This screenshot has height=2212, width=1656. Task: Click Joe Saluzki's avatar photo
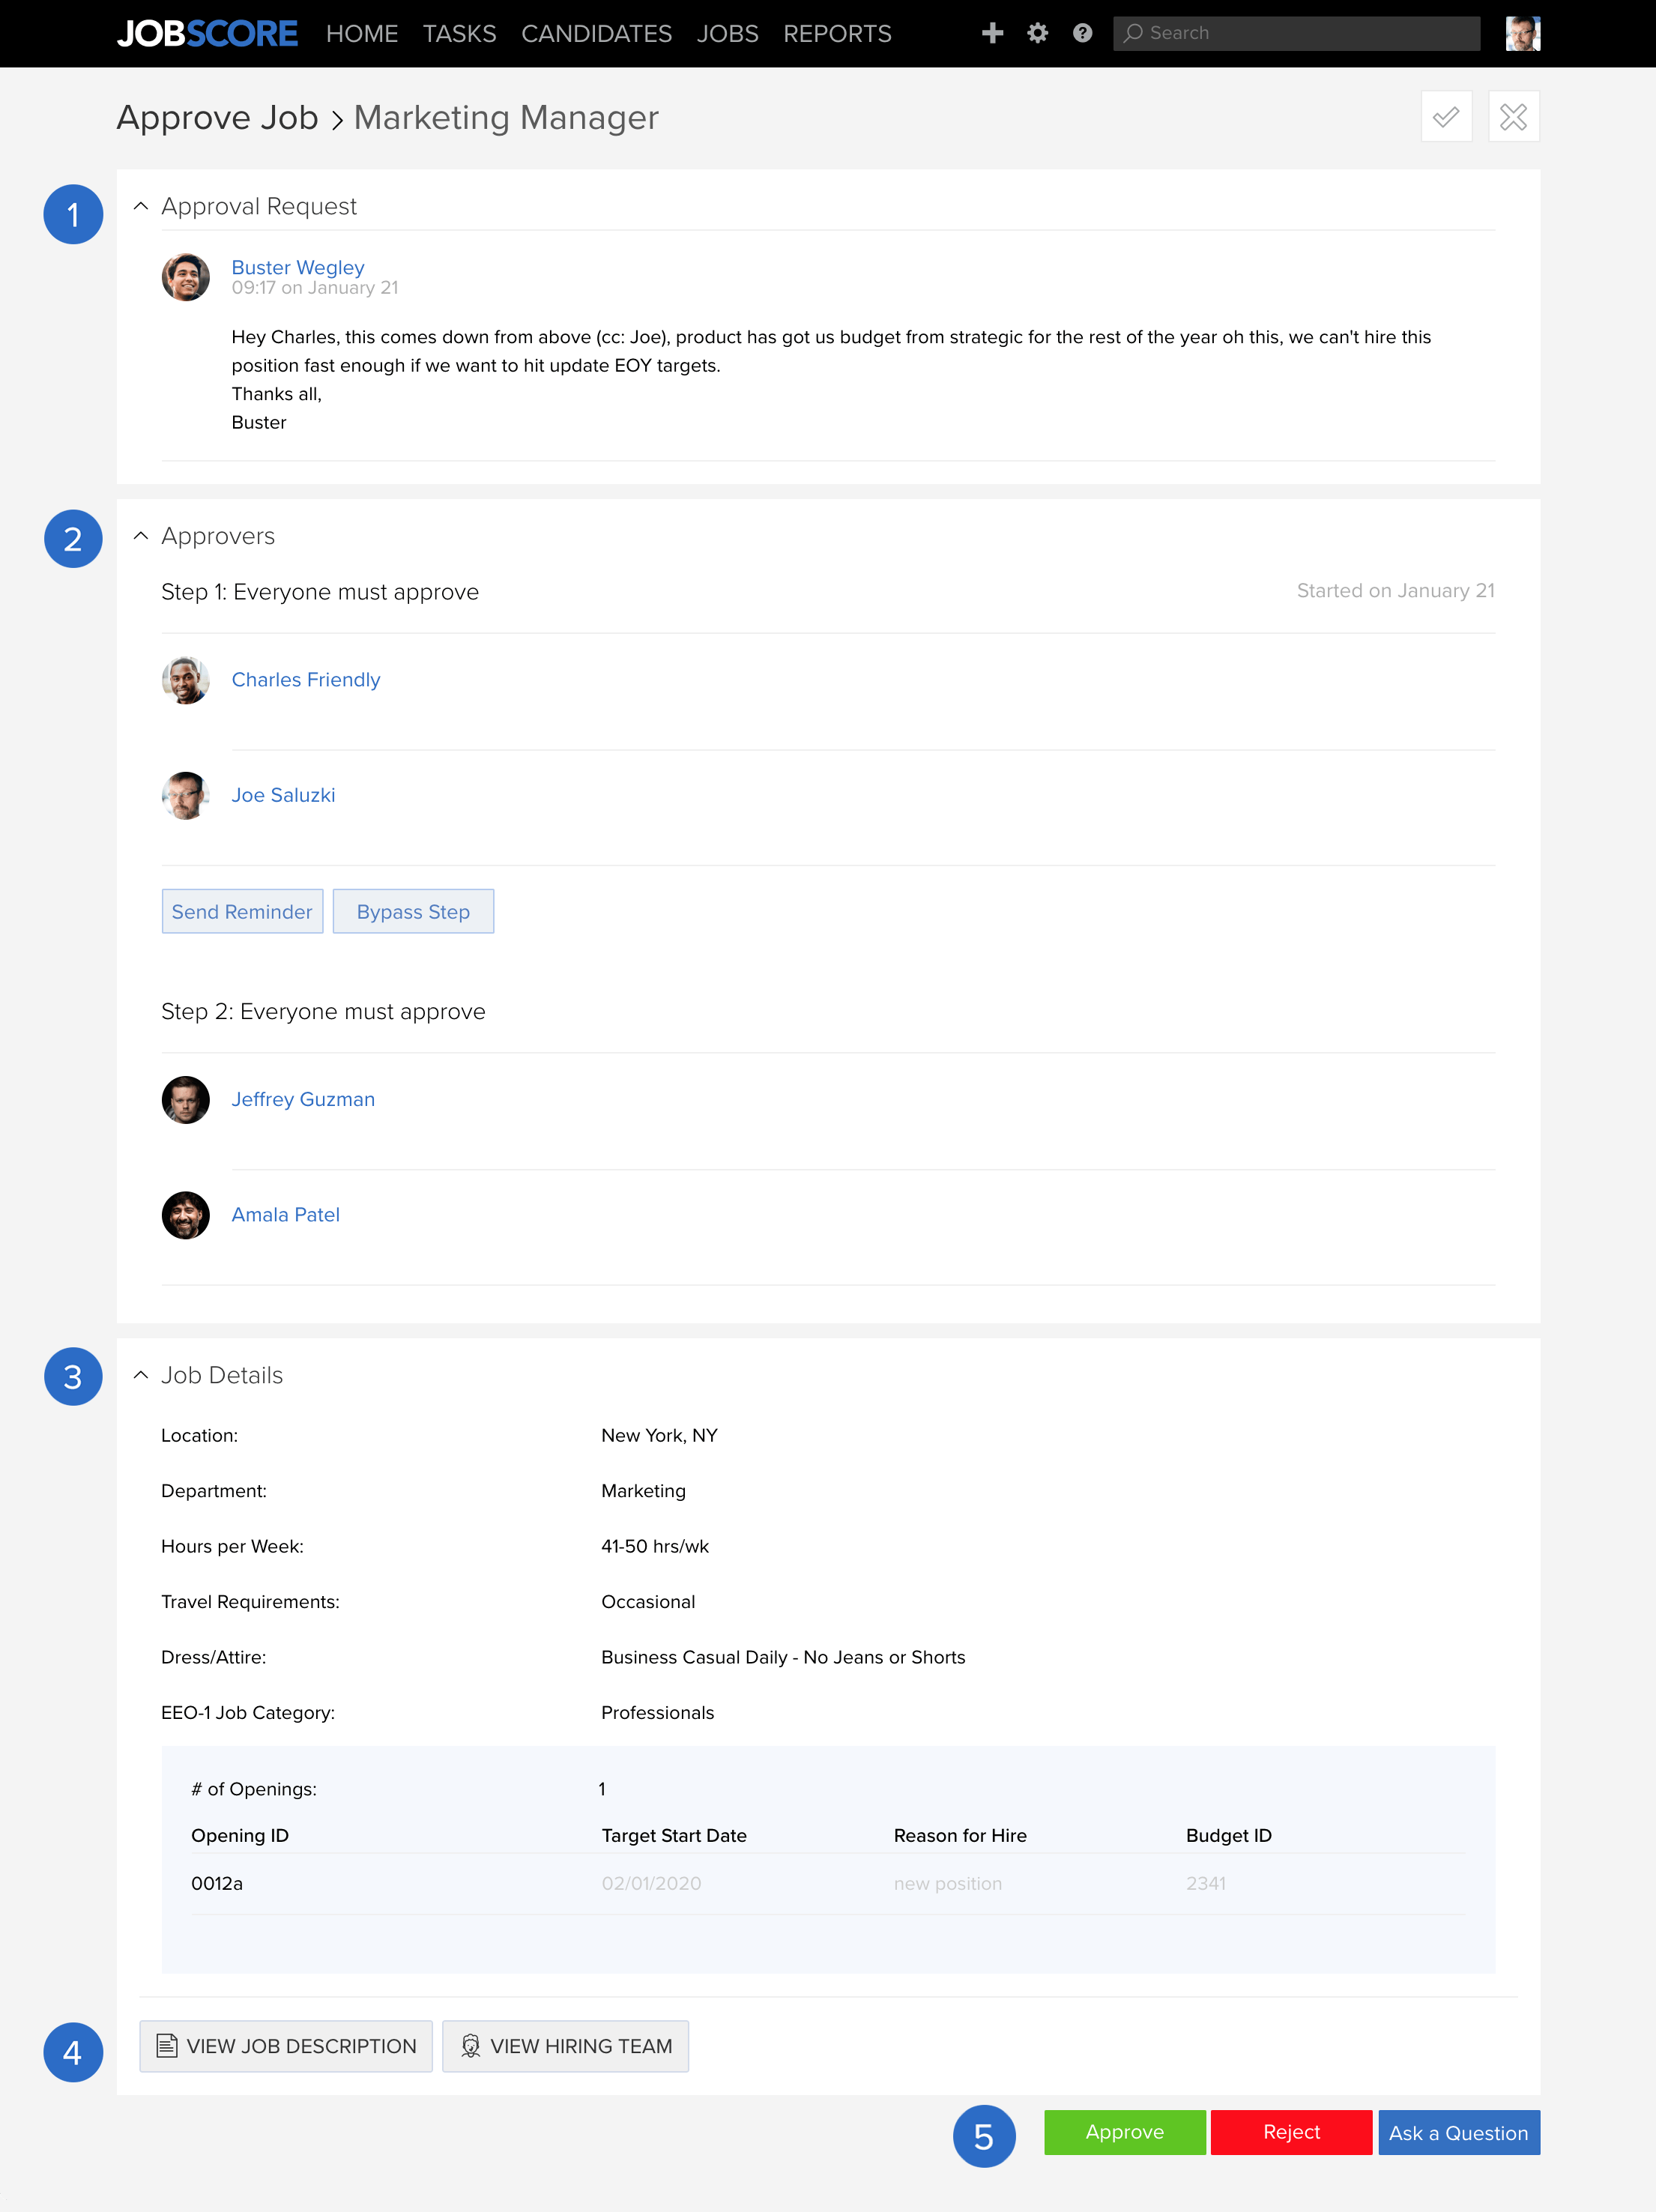[x=185, y=795]
